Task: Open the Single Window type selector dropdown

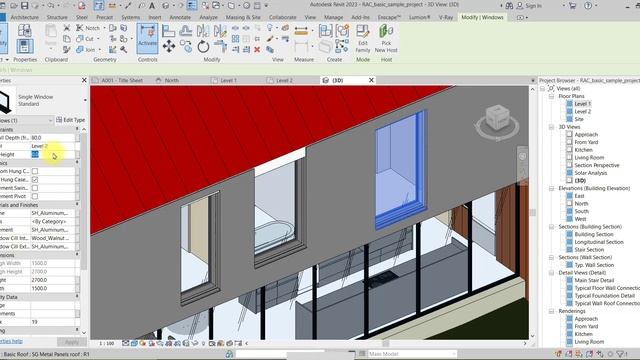Action: [x=85, y=100]
